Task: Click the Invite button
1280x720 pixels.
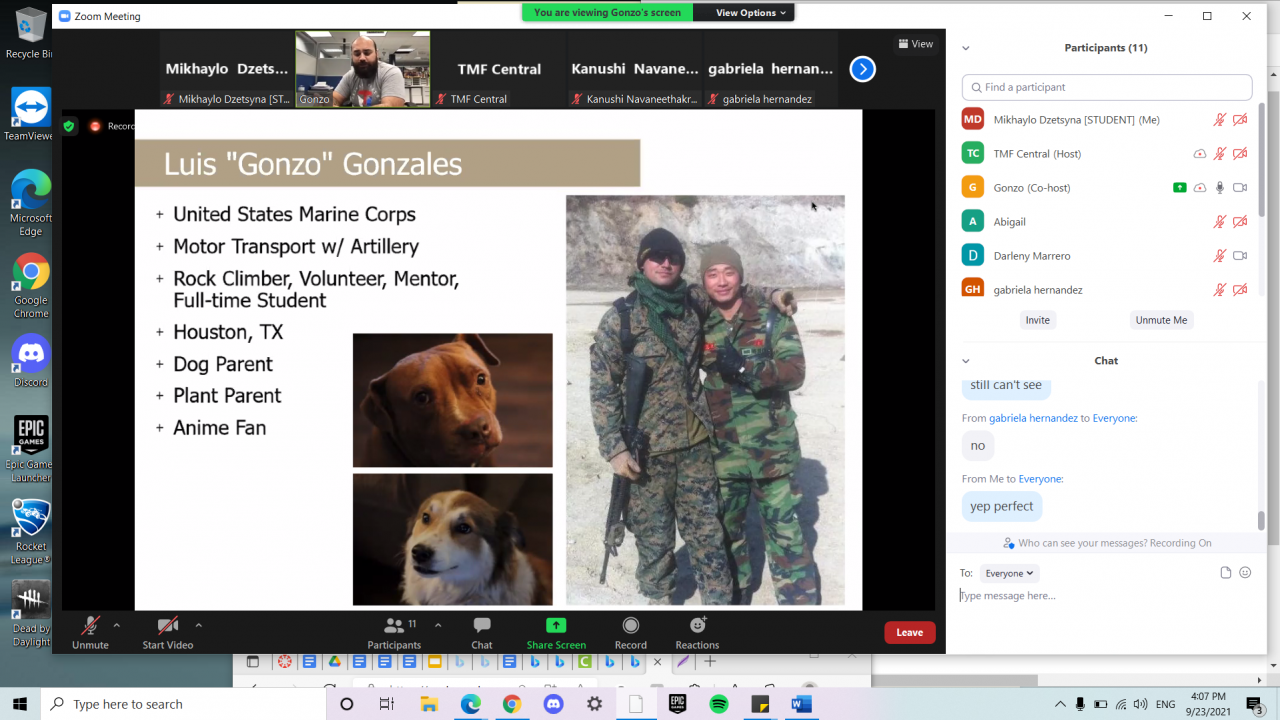Action: [x=1037, y=320]
